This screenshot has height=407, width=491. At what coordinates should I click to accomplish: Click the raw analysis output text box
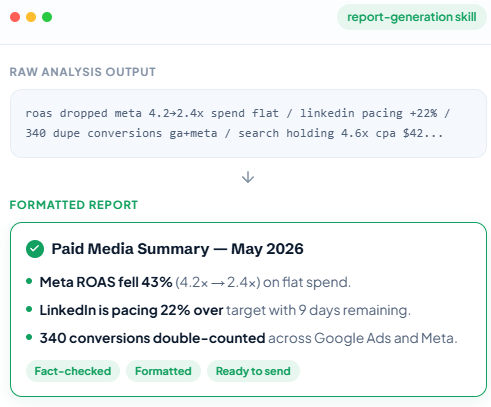pos(248,123)
